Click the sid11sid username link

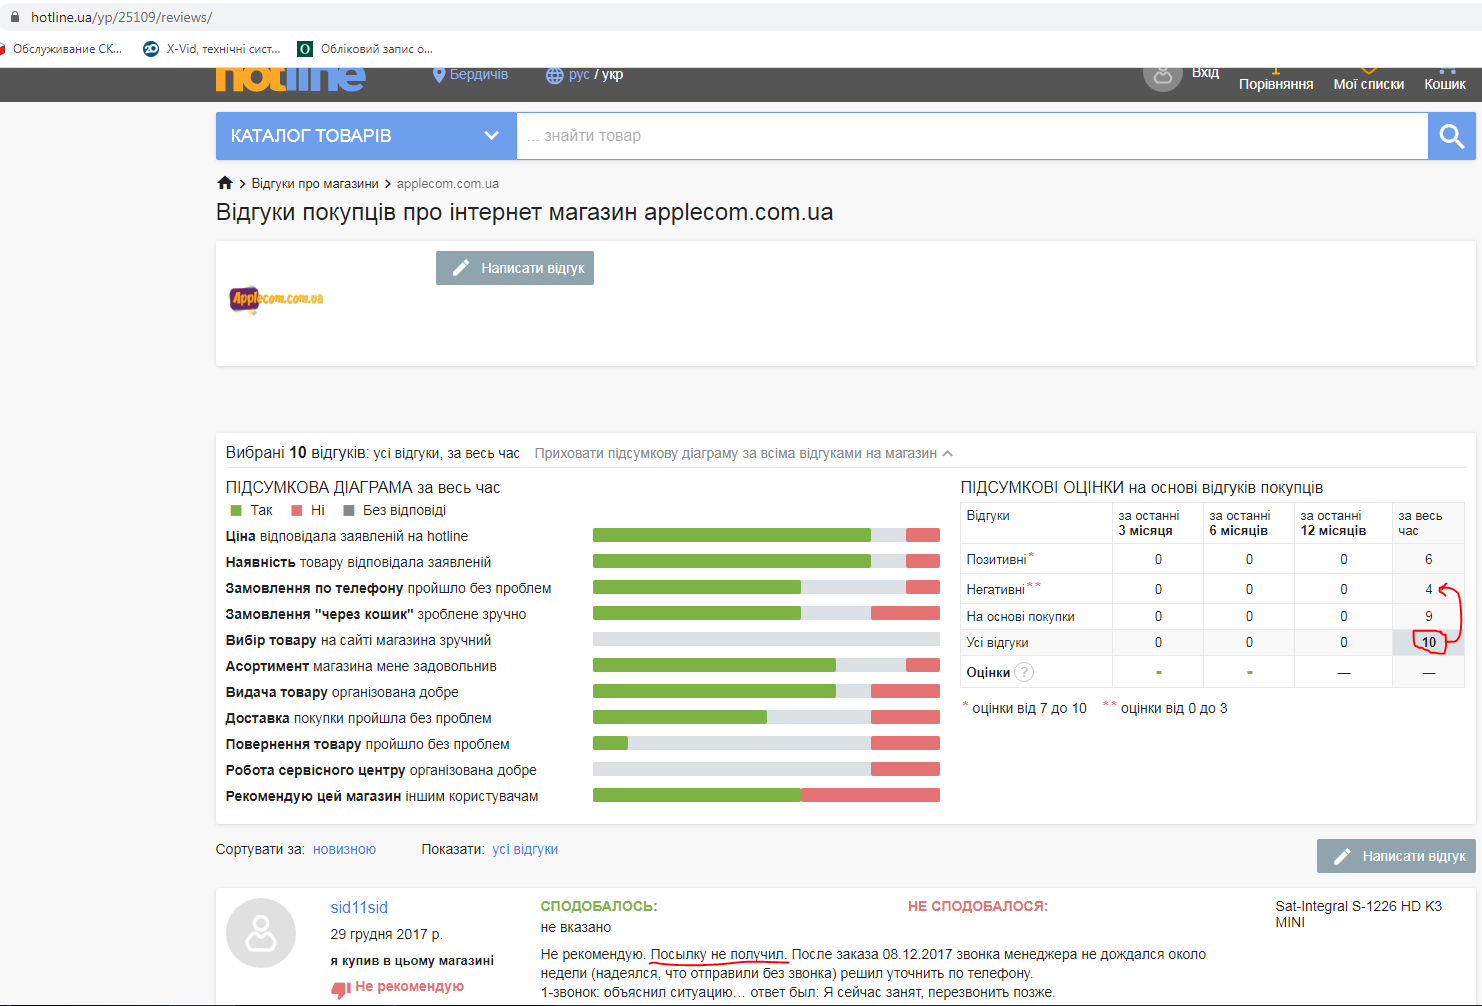tap(359, 908)
